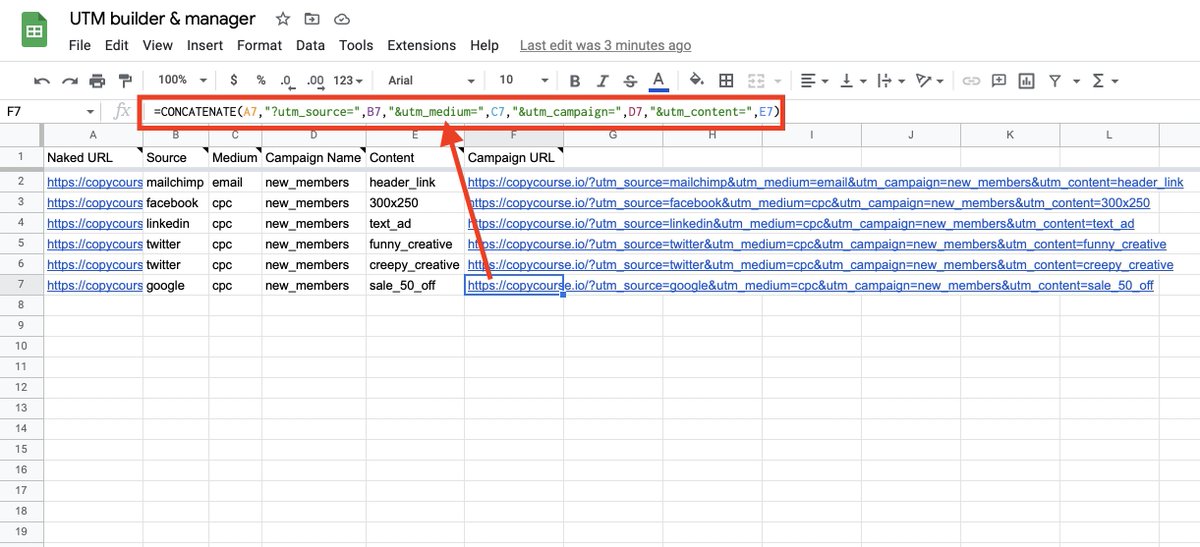Open the text wrapping dropdown
The width and height of the screenshot is (1200, 547).
click(x=889, y=80)
